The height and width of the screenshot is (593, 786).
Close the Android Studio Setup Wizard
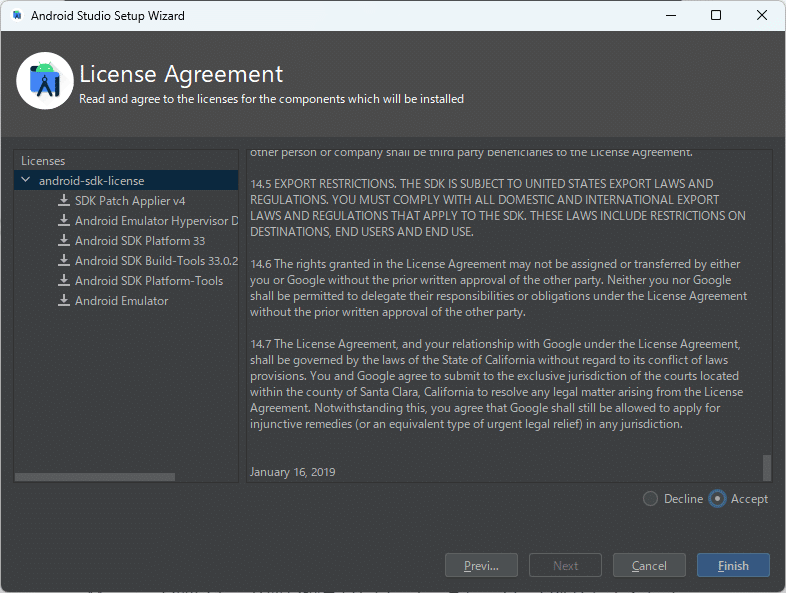click(x=761, y=16)
